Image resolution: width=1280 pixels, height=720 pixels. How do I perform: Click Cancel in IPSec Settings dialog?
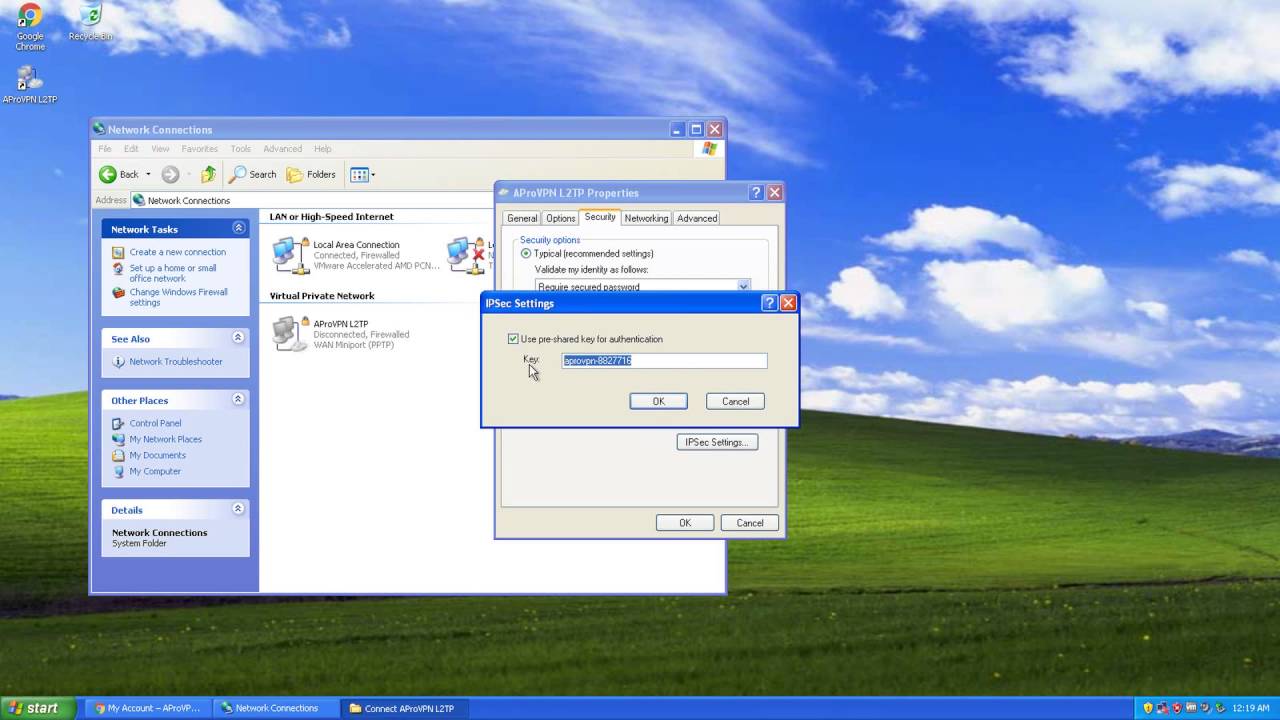[x=735, y=401]
